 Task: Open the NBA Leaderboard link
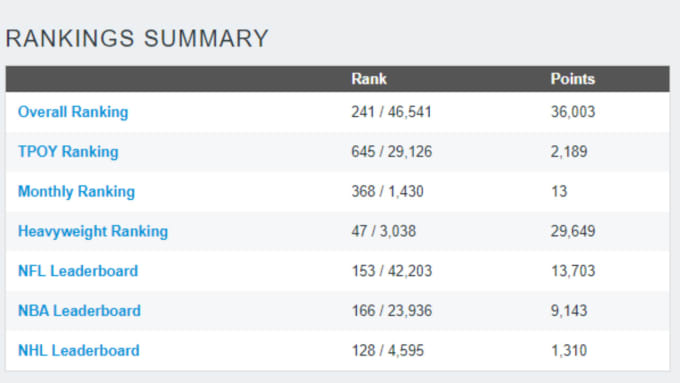79,311
